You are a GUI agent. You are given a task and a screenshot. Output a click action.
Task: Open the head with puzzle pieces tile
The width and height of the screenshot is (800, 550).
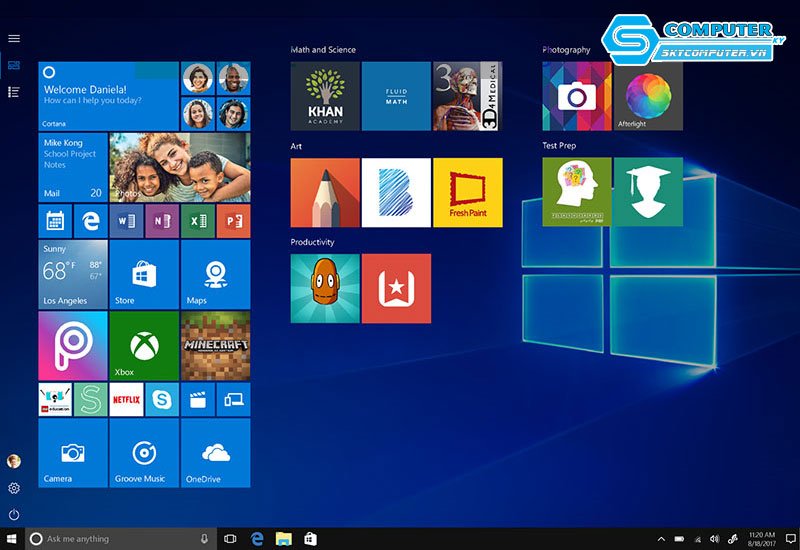[577, 192]
